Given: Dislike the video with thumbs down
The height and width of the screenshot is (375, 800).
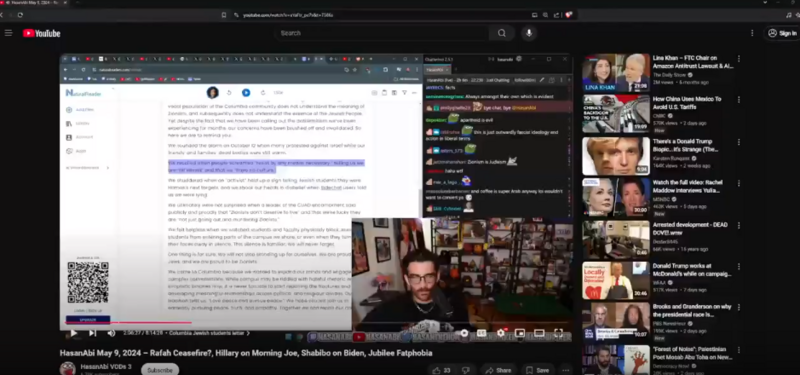Looking at the screenshot, I should [465, 370].
